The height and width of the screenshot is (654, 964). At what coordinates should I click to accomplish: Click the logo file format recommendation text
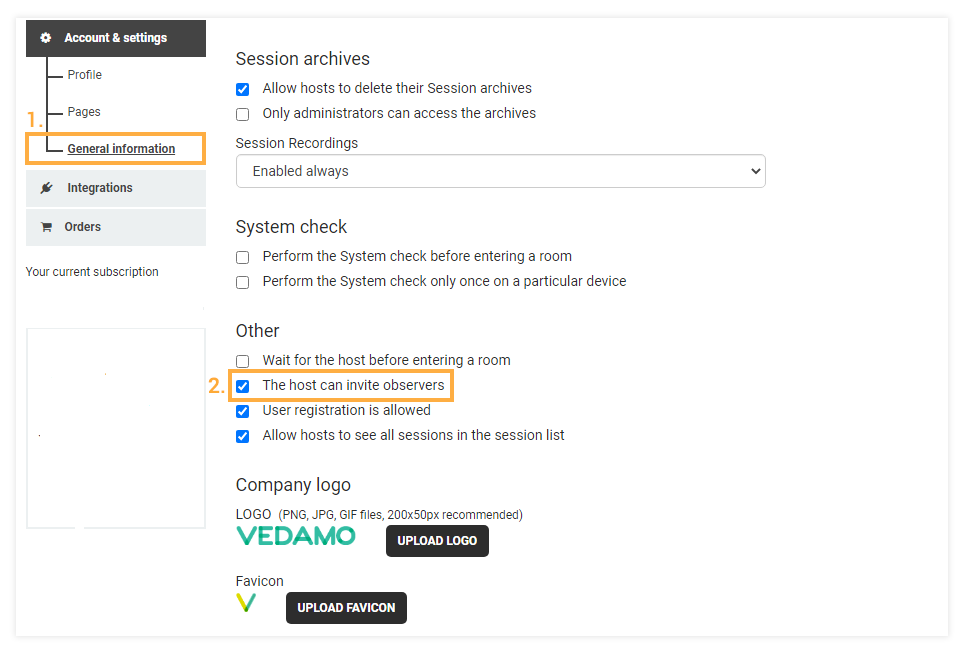400,515
